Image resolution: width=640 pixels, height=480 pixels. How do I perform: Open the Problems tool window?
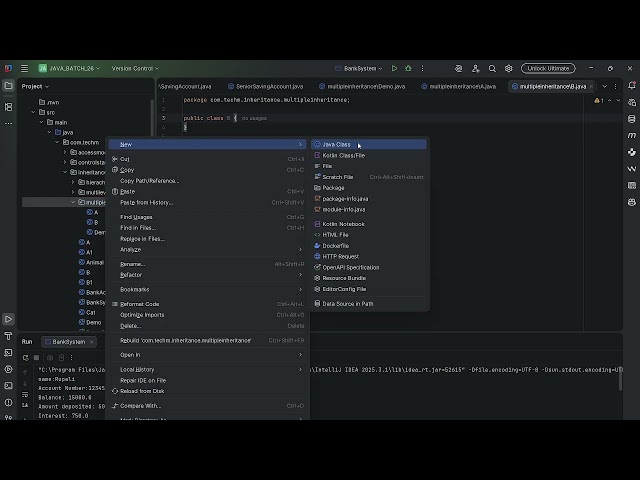click(x=8, y=402)
